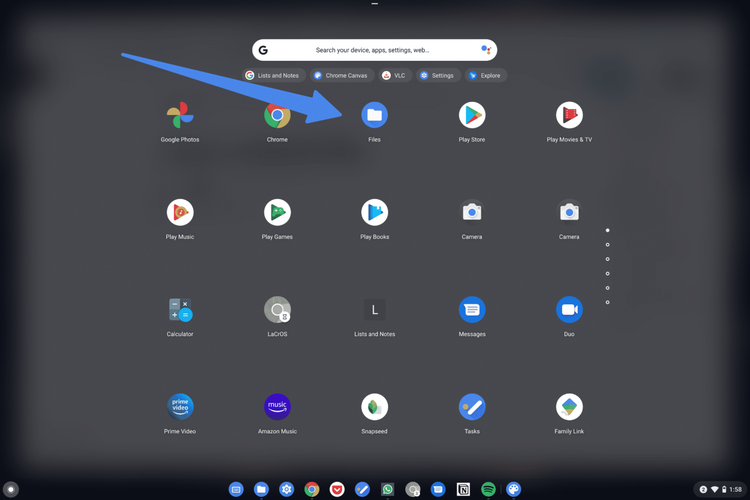Launch the Snapseed photo editor
Image resolution: width=750 pixels, height=500 pixels.
(x=375, y=407)
